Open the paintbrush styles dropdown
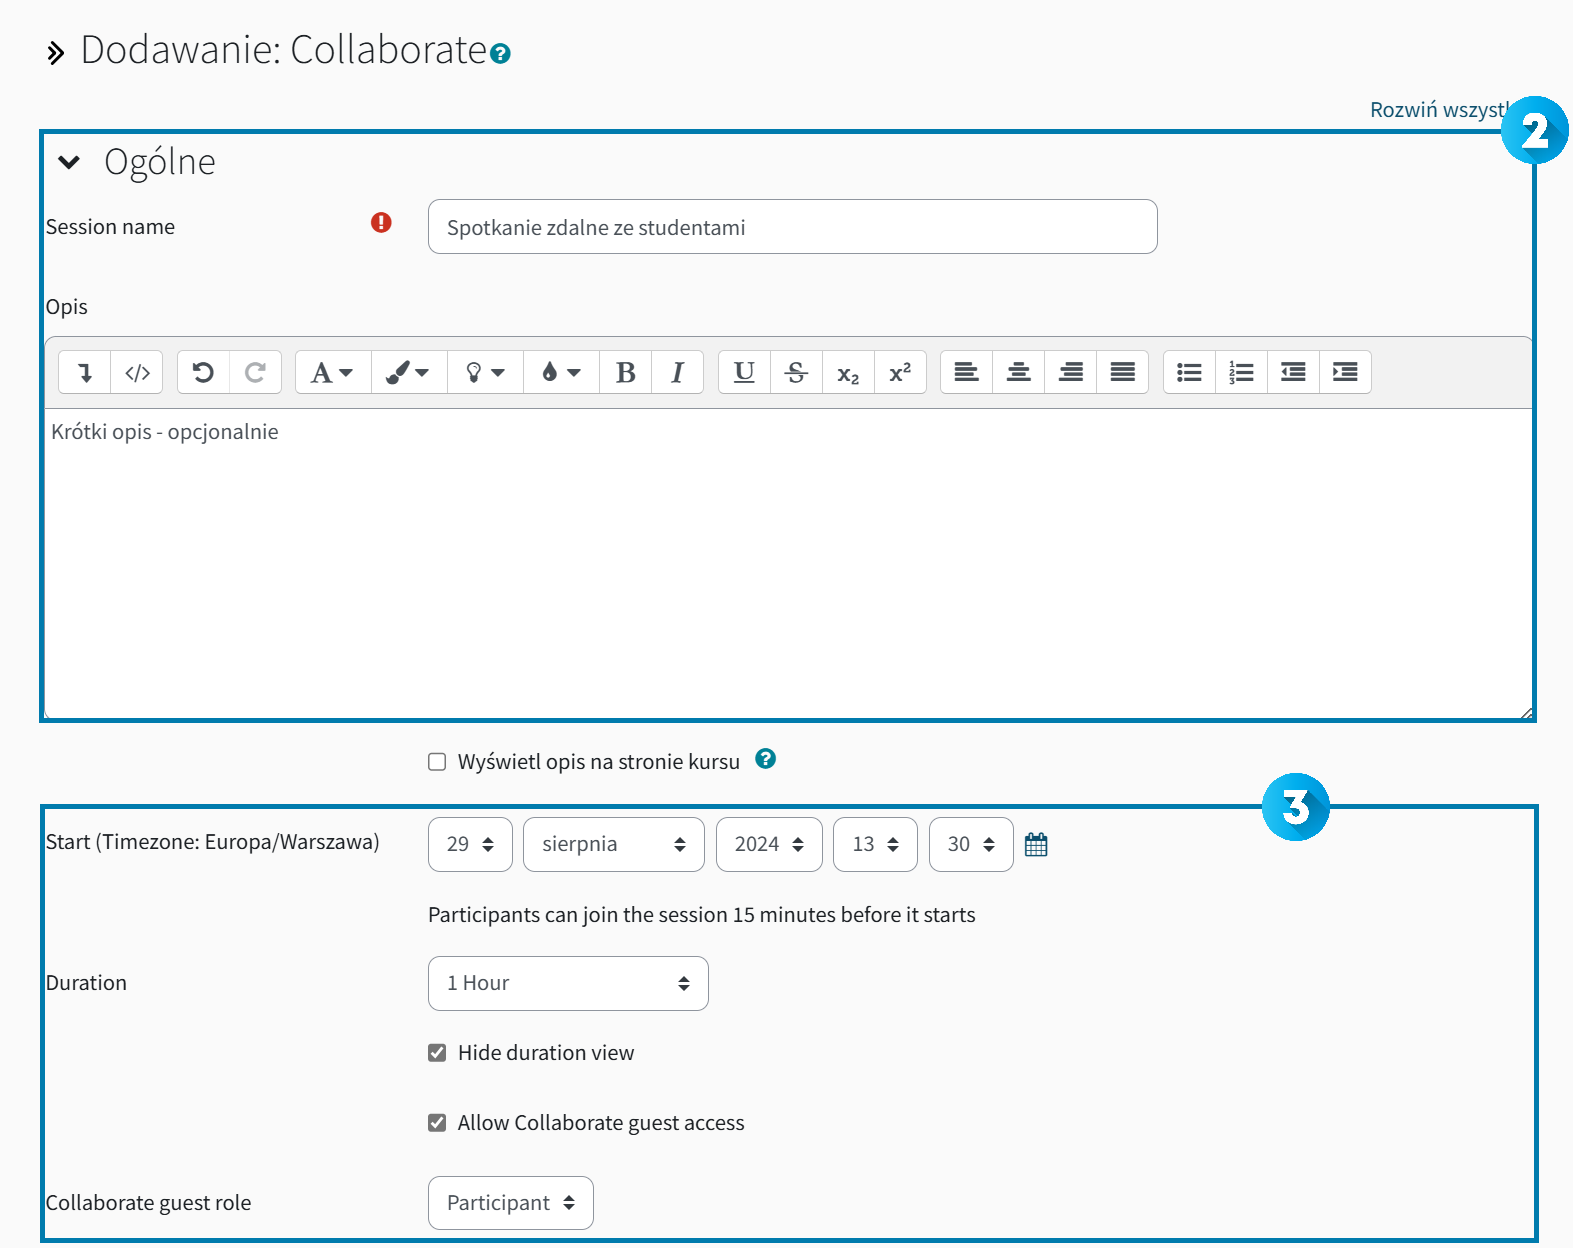 pos(409,372)
